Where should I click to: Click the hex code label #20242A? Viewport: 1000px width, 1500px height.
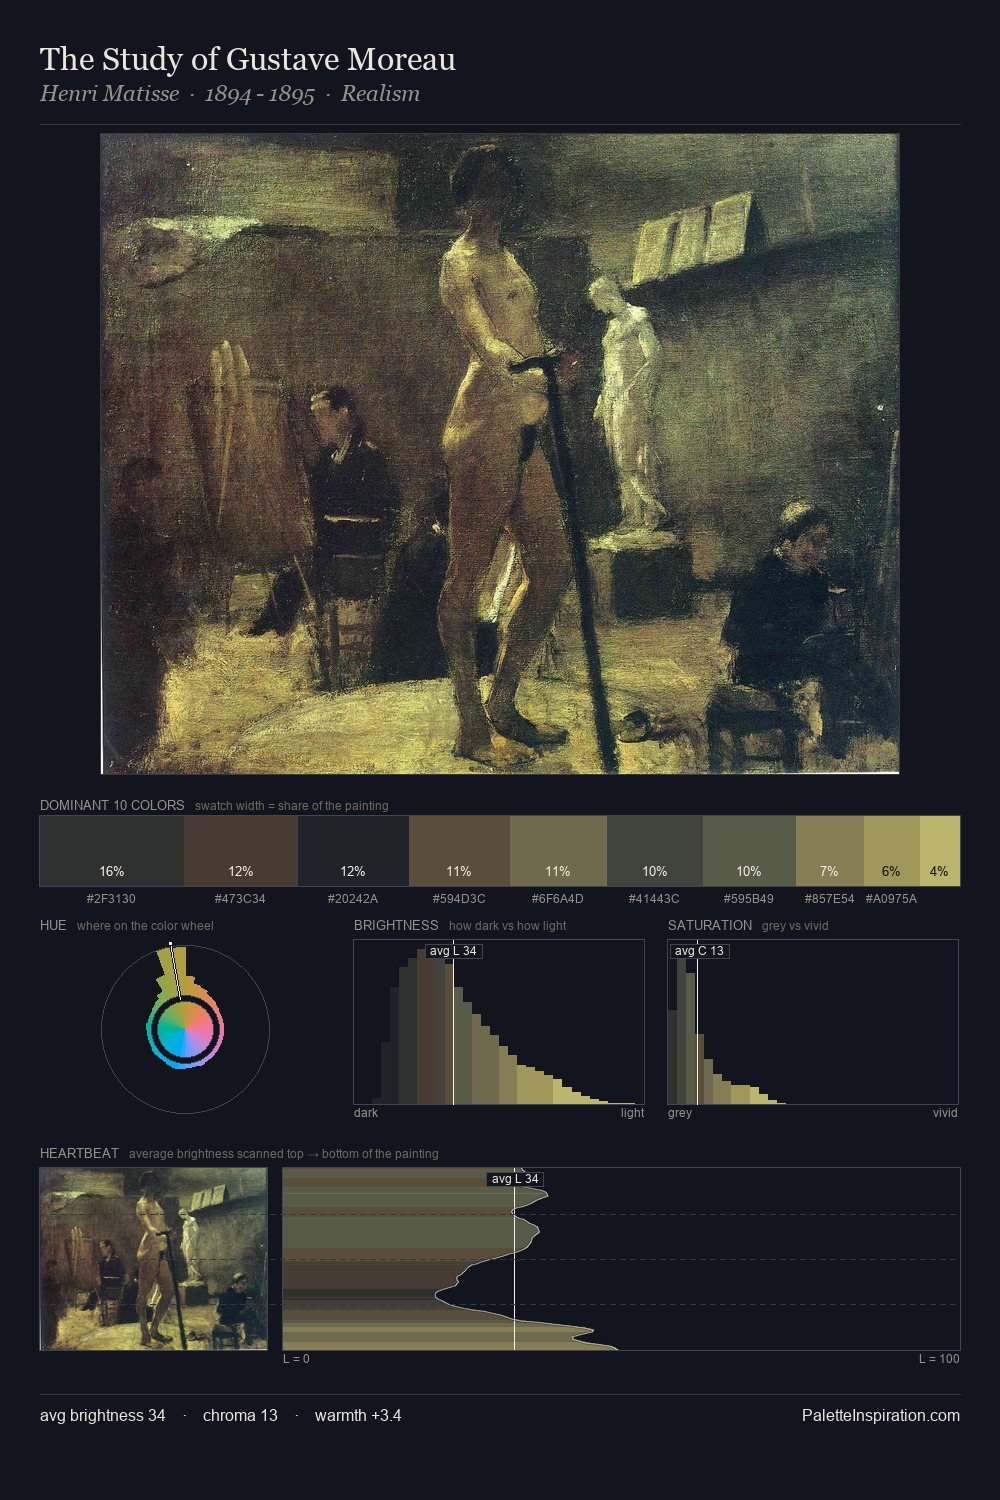[x=353, y=899]
